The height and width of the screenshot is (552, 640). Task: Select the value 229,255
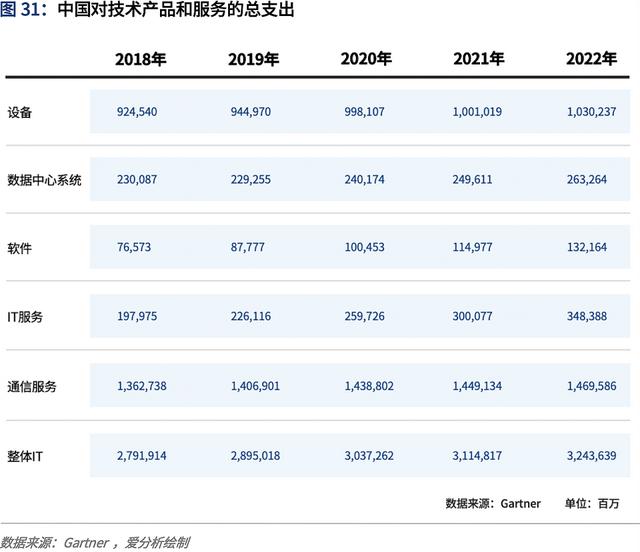[251, 179]
